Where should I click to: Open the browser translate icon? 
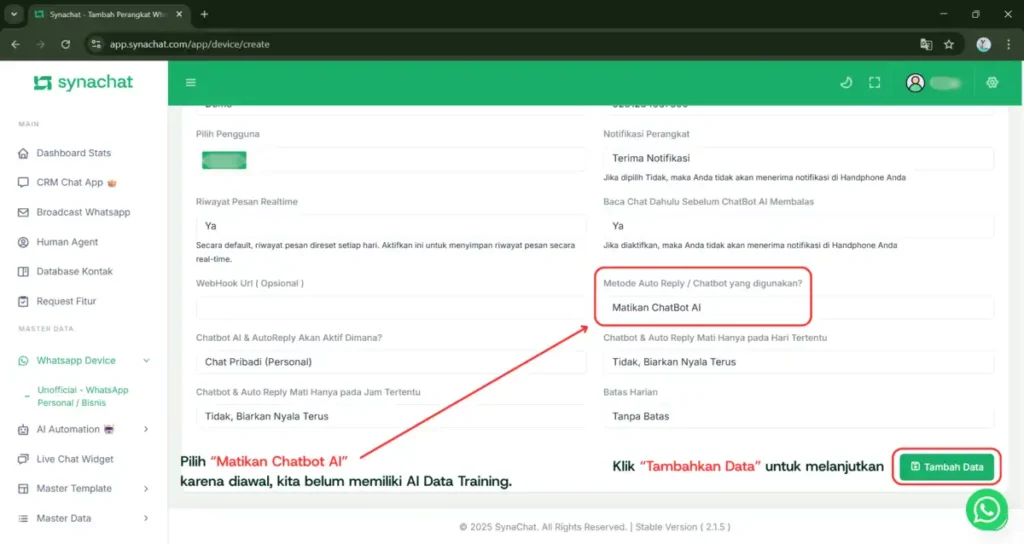coord(926,44)
